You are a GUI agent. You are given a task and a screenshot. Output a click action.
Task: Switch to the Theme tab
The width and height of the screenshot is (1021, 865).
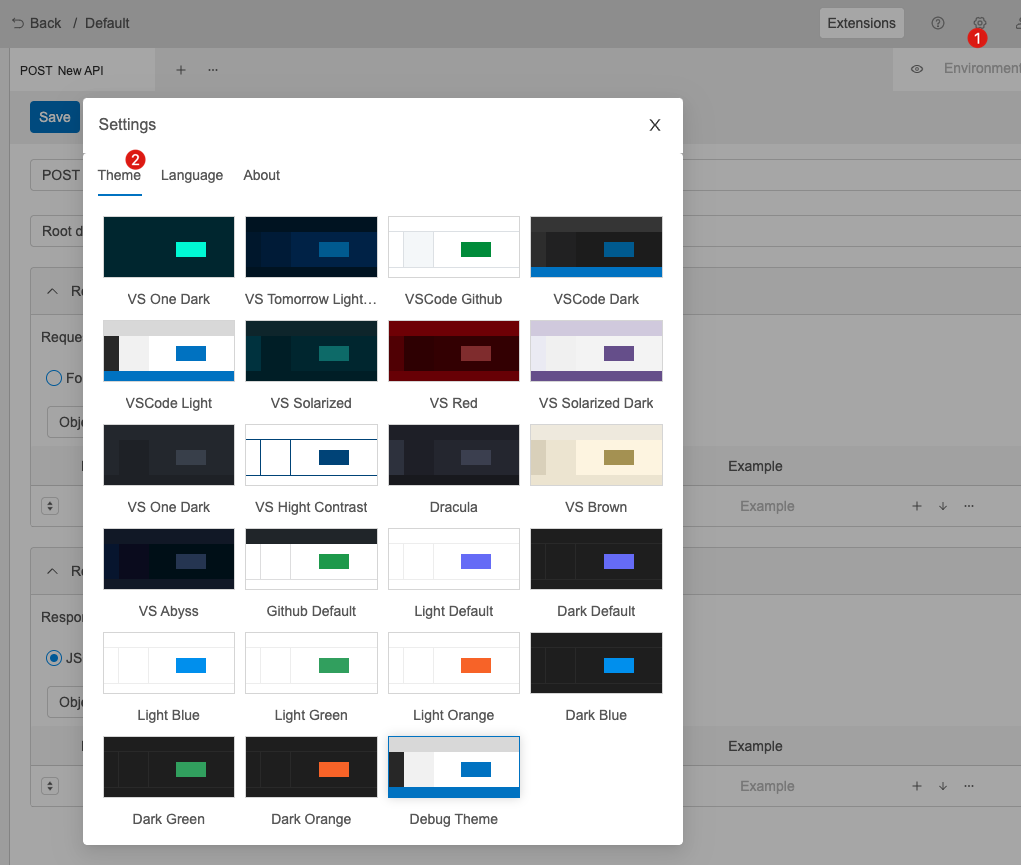pos(119,175)
